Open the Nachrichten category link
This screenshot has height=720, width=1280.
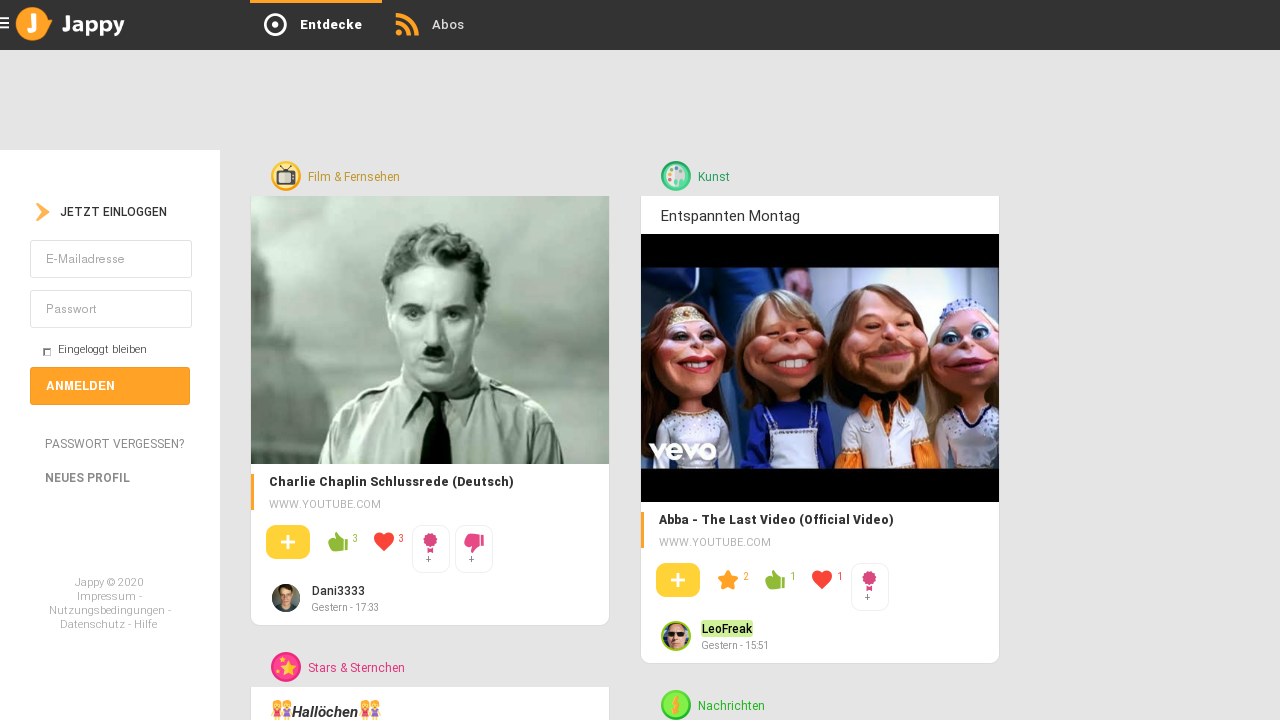(x=731, y=706)
